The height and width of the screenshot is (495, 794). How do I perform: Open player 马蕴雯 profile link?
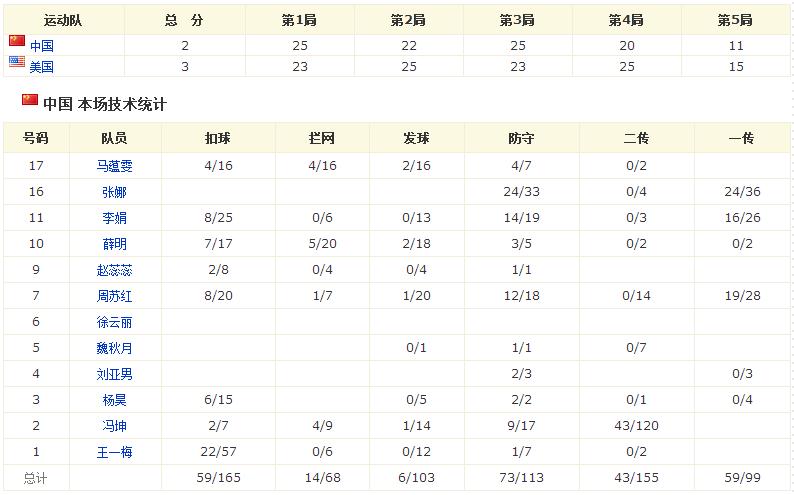[114, 166]
